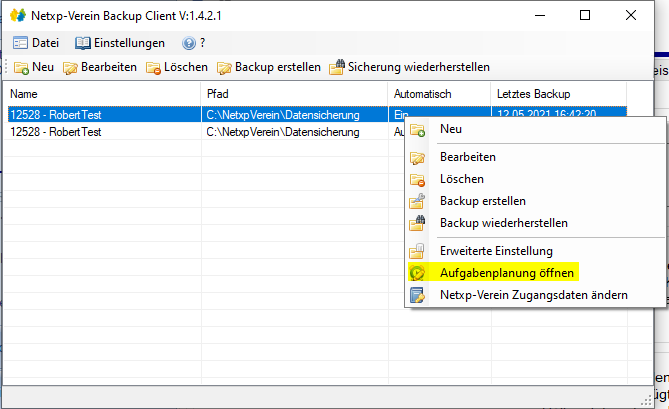Select Aufgabenplanung öffnen entry
The width and height of the screenshot is (669, 409).
[x=535, y=273]
